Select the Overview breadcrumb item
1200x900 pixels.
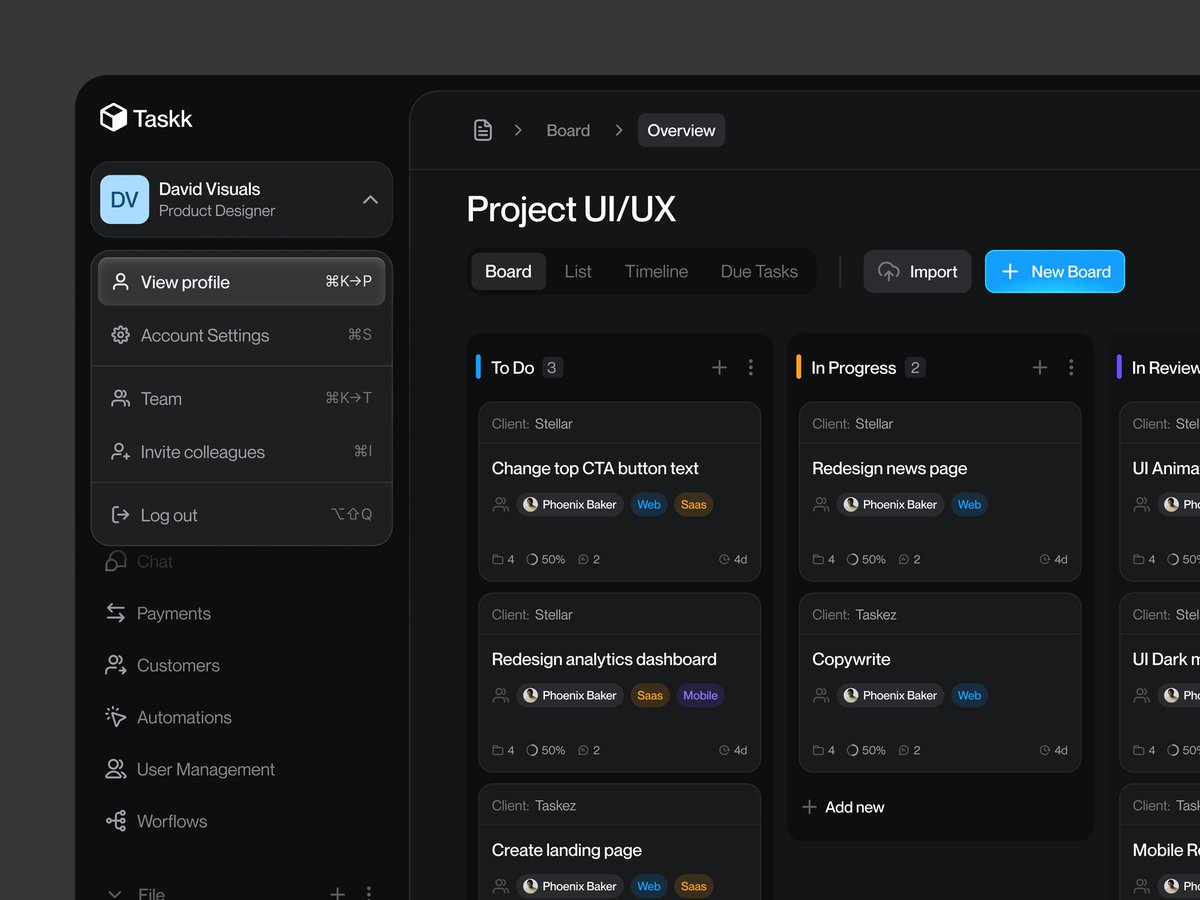tap(681, 130)
